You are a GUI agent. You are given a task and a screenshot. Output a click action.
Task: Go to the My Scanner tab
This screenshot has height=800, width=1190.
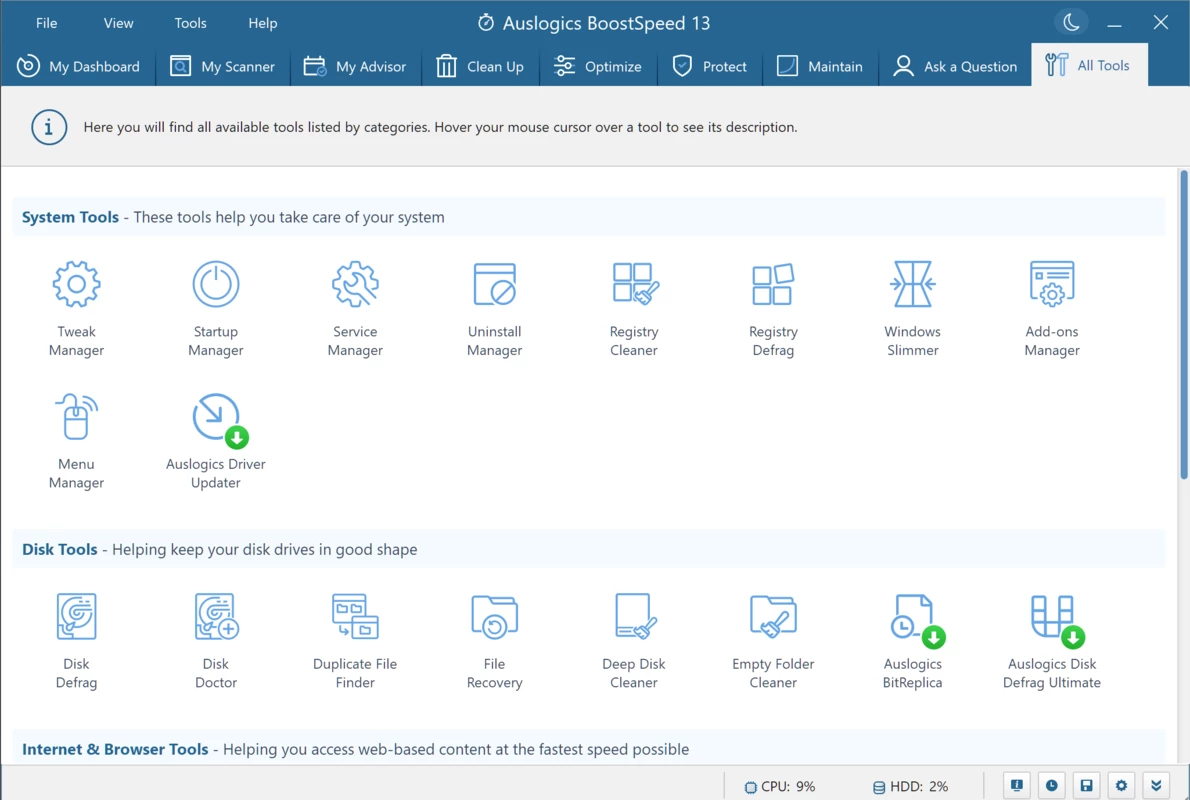[x=222, y=66]
